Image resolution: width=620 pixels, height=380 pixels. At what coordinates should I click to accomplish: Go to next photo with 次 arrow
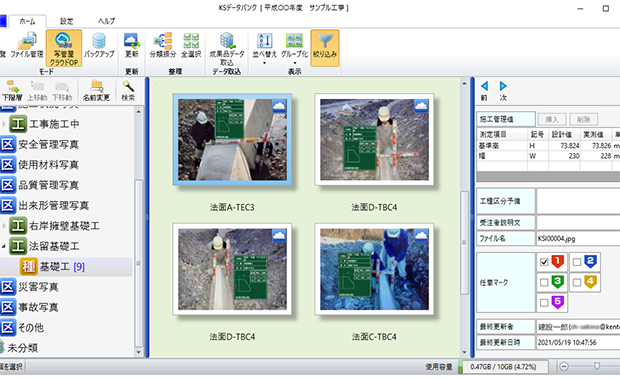coord(503,91)
